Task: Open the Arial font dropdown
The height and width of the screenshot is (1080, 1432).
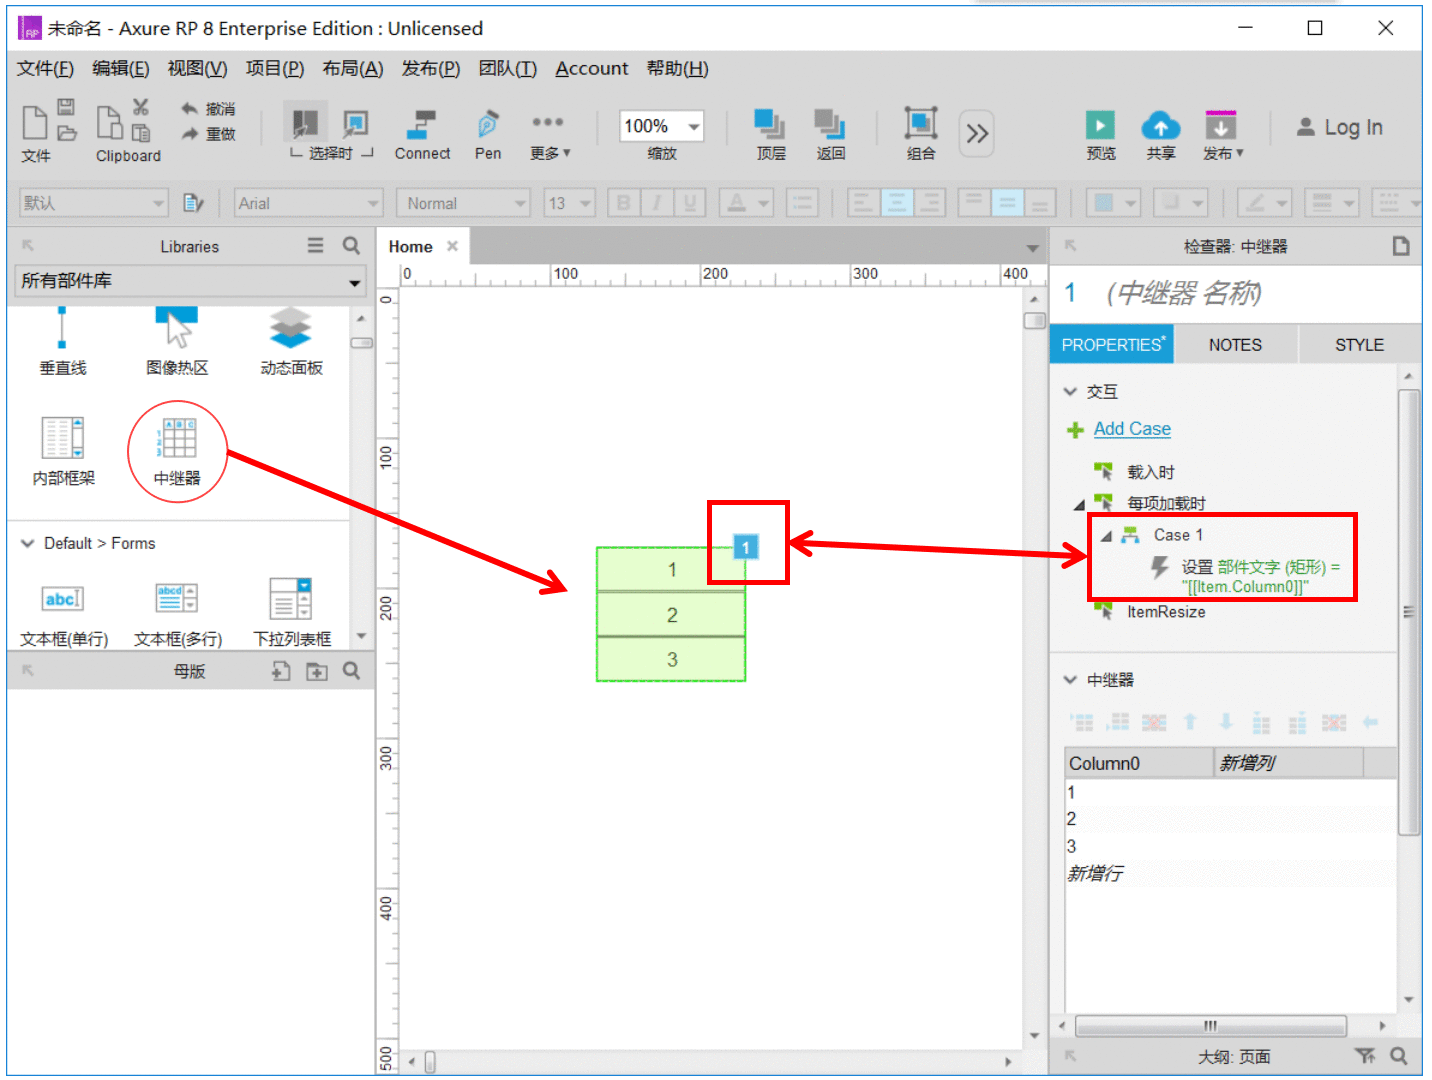Action: 308,203
